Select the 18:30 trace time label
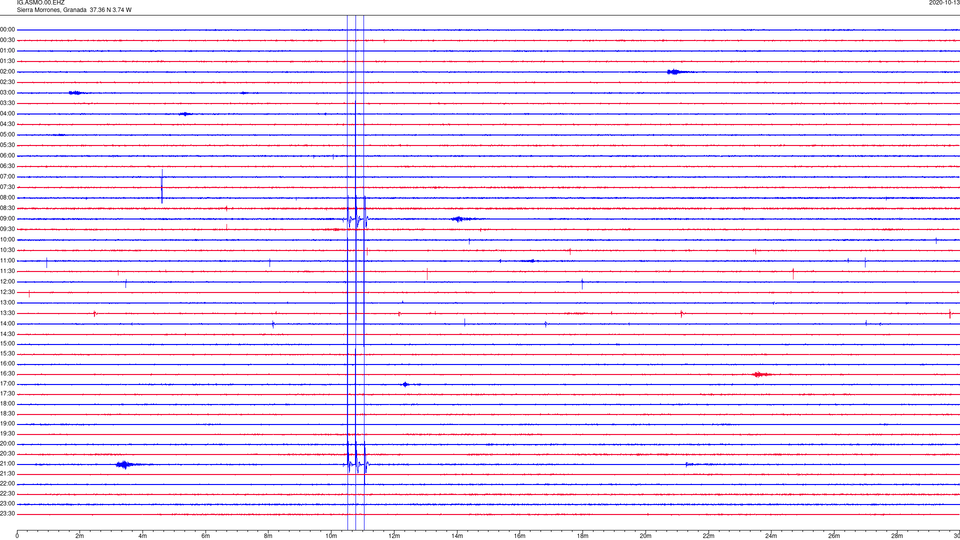This screenshot has width=960, height=540. coord(8,414)
